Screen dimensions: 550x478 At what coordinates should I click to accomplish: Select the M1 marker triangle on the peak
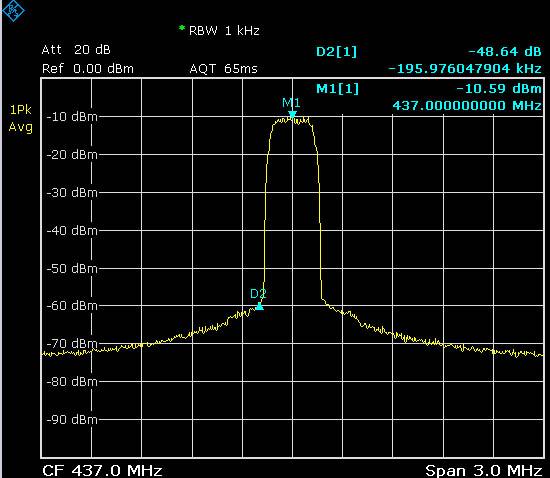[x=292, y=115]
